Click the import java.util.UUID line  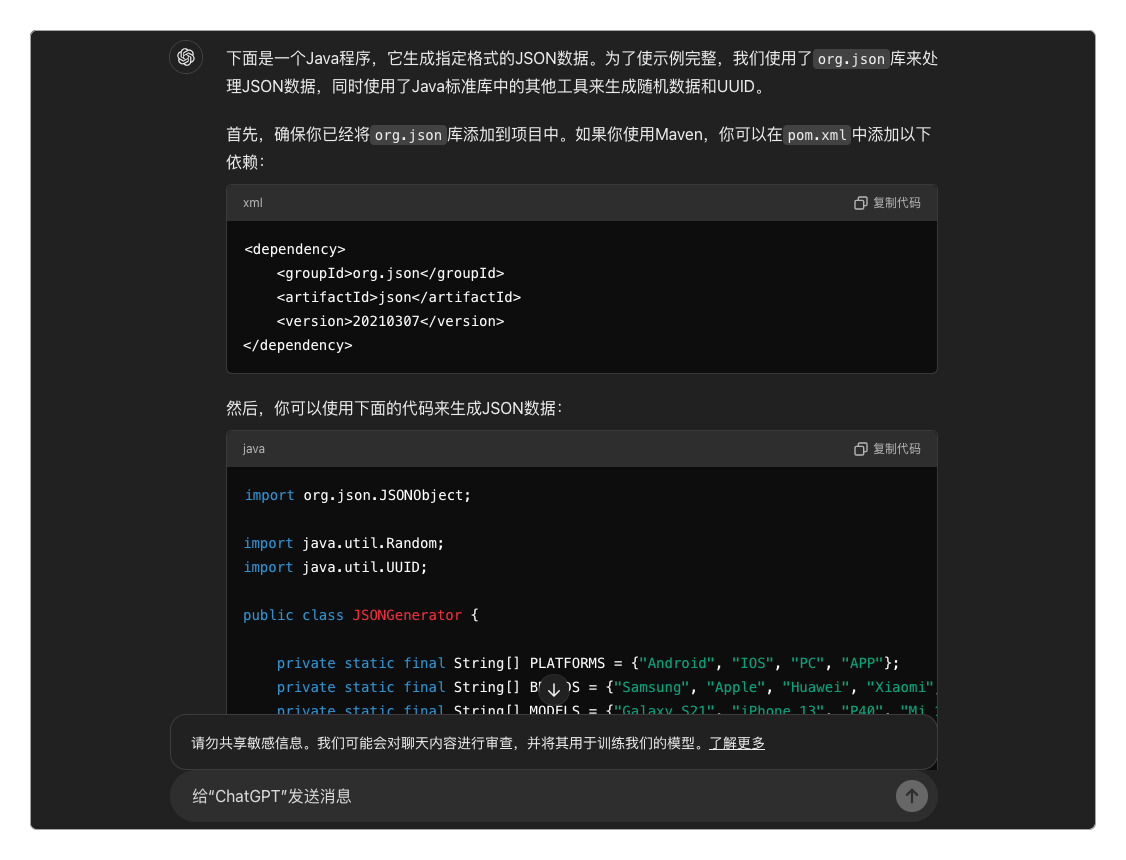[x=335, y=567]
